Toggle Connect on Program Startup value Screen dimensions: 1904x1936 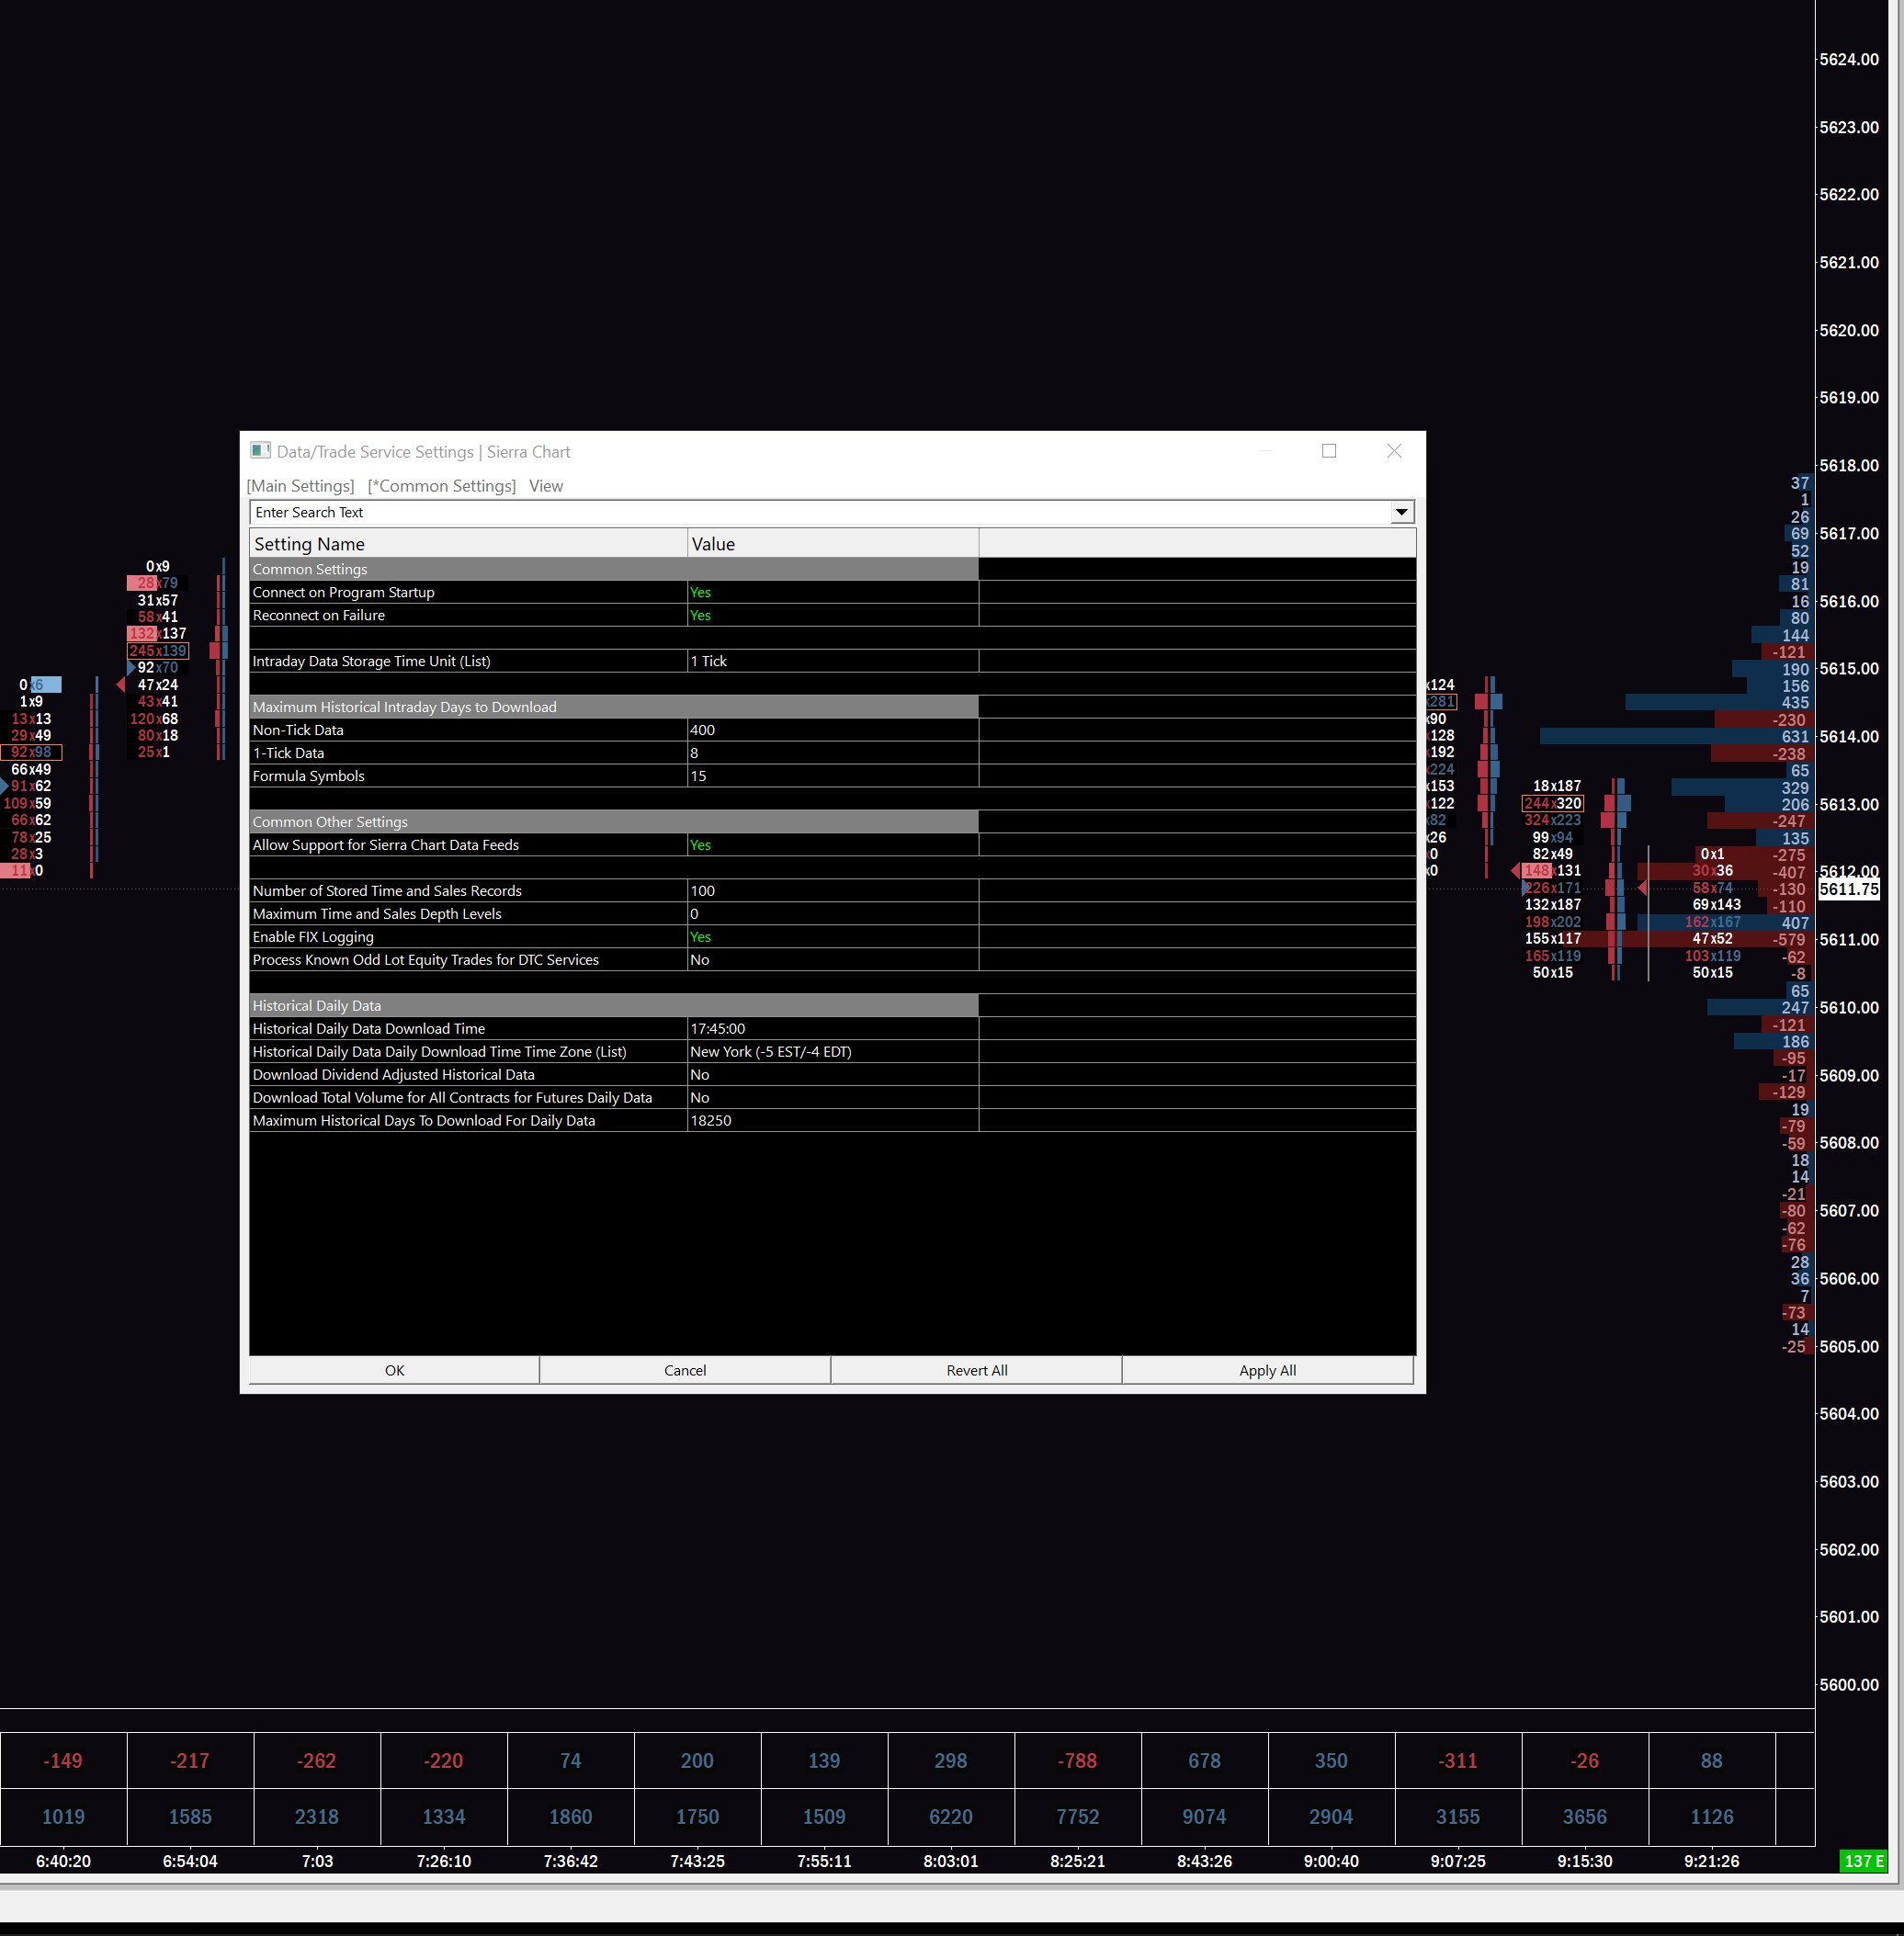coord(831,592)
